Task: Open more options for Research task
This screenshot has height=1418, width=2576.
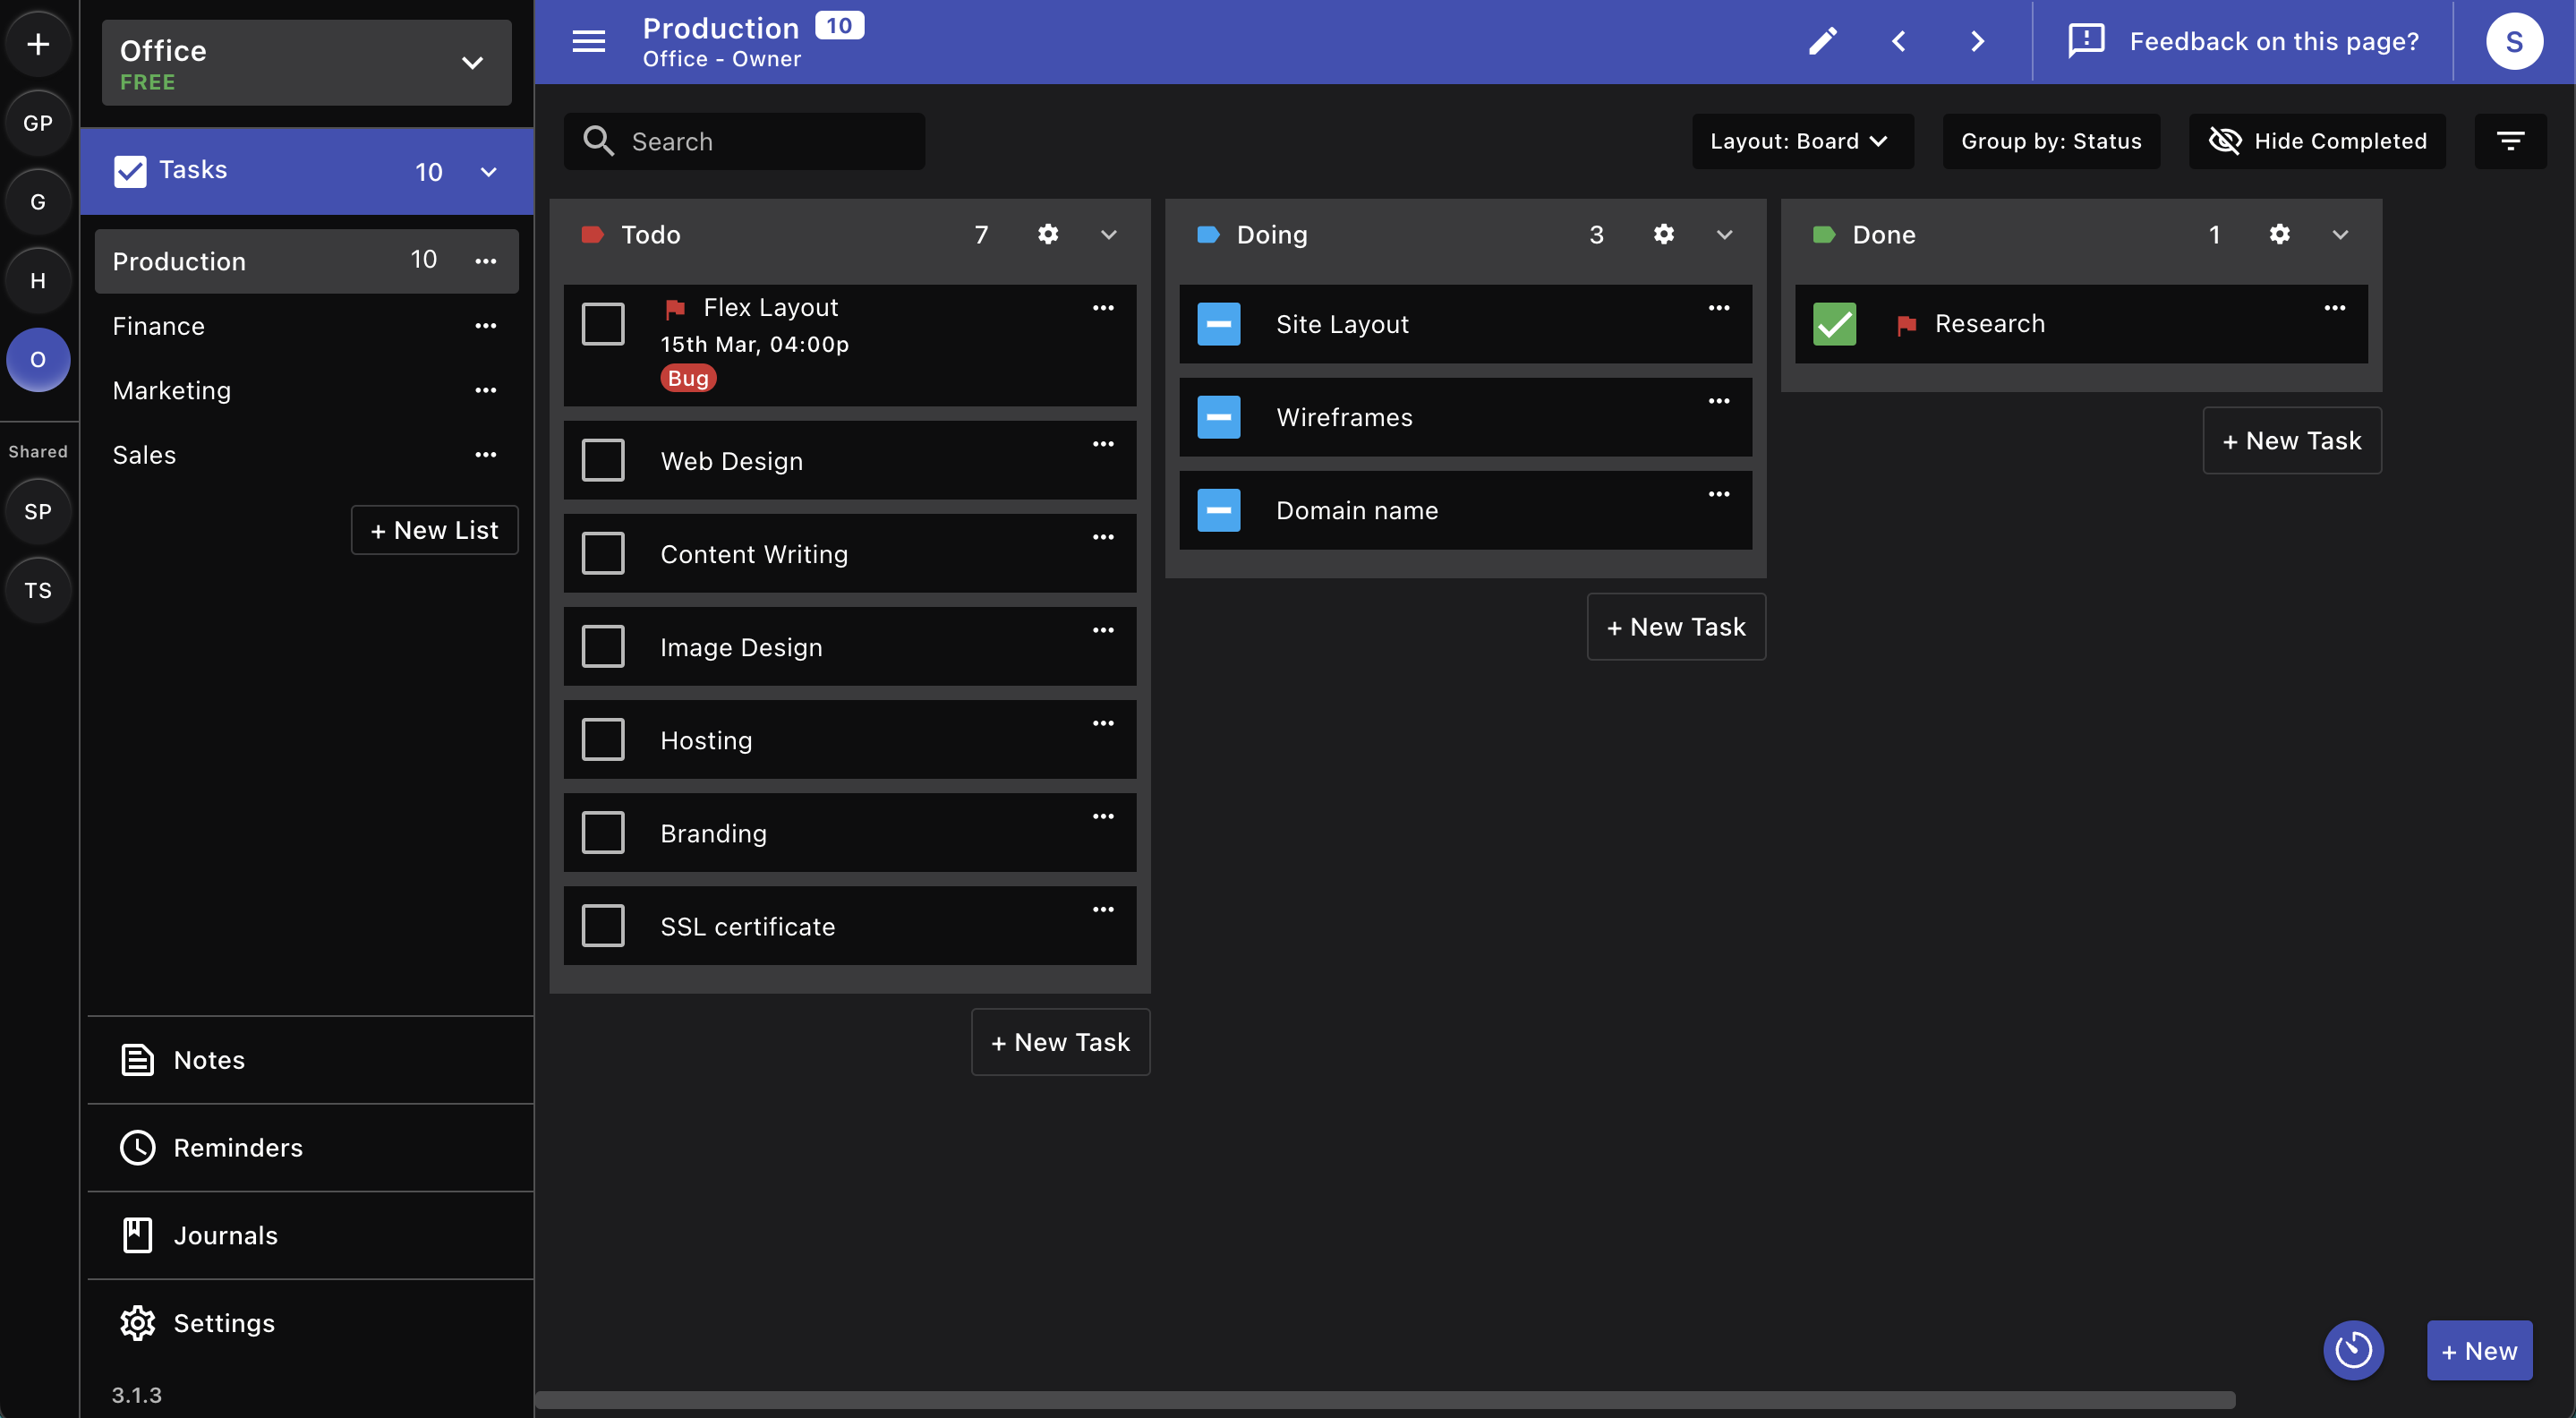Action: [2335, 308]
